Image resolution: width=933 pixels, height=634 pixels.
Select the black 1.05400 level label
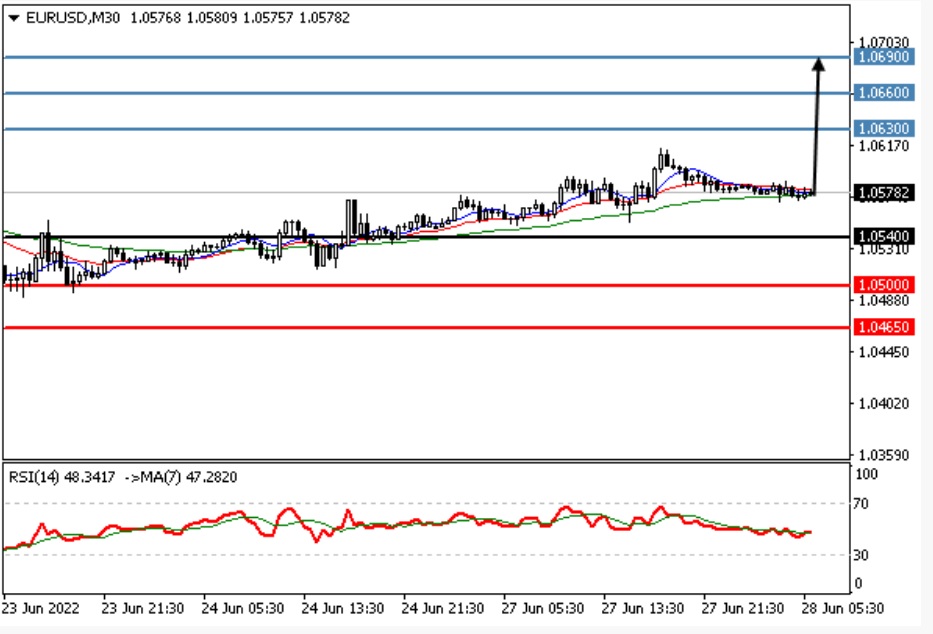(884, 237)
